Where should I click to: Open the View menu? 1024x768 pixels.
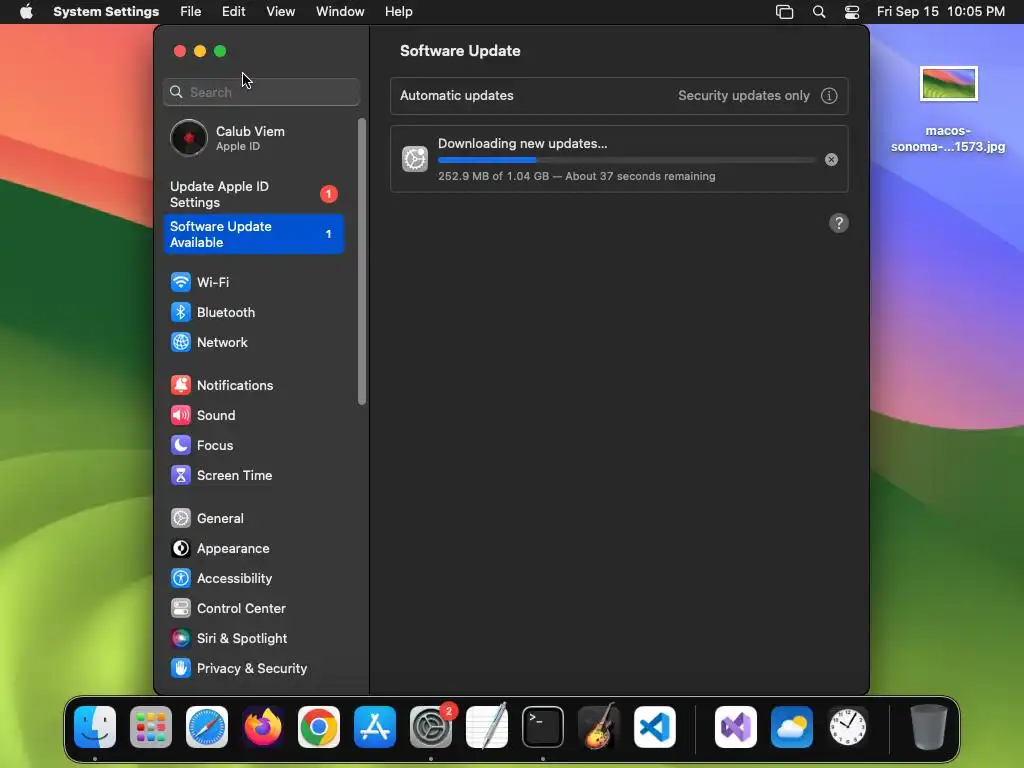281,12
